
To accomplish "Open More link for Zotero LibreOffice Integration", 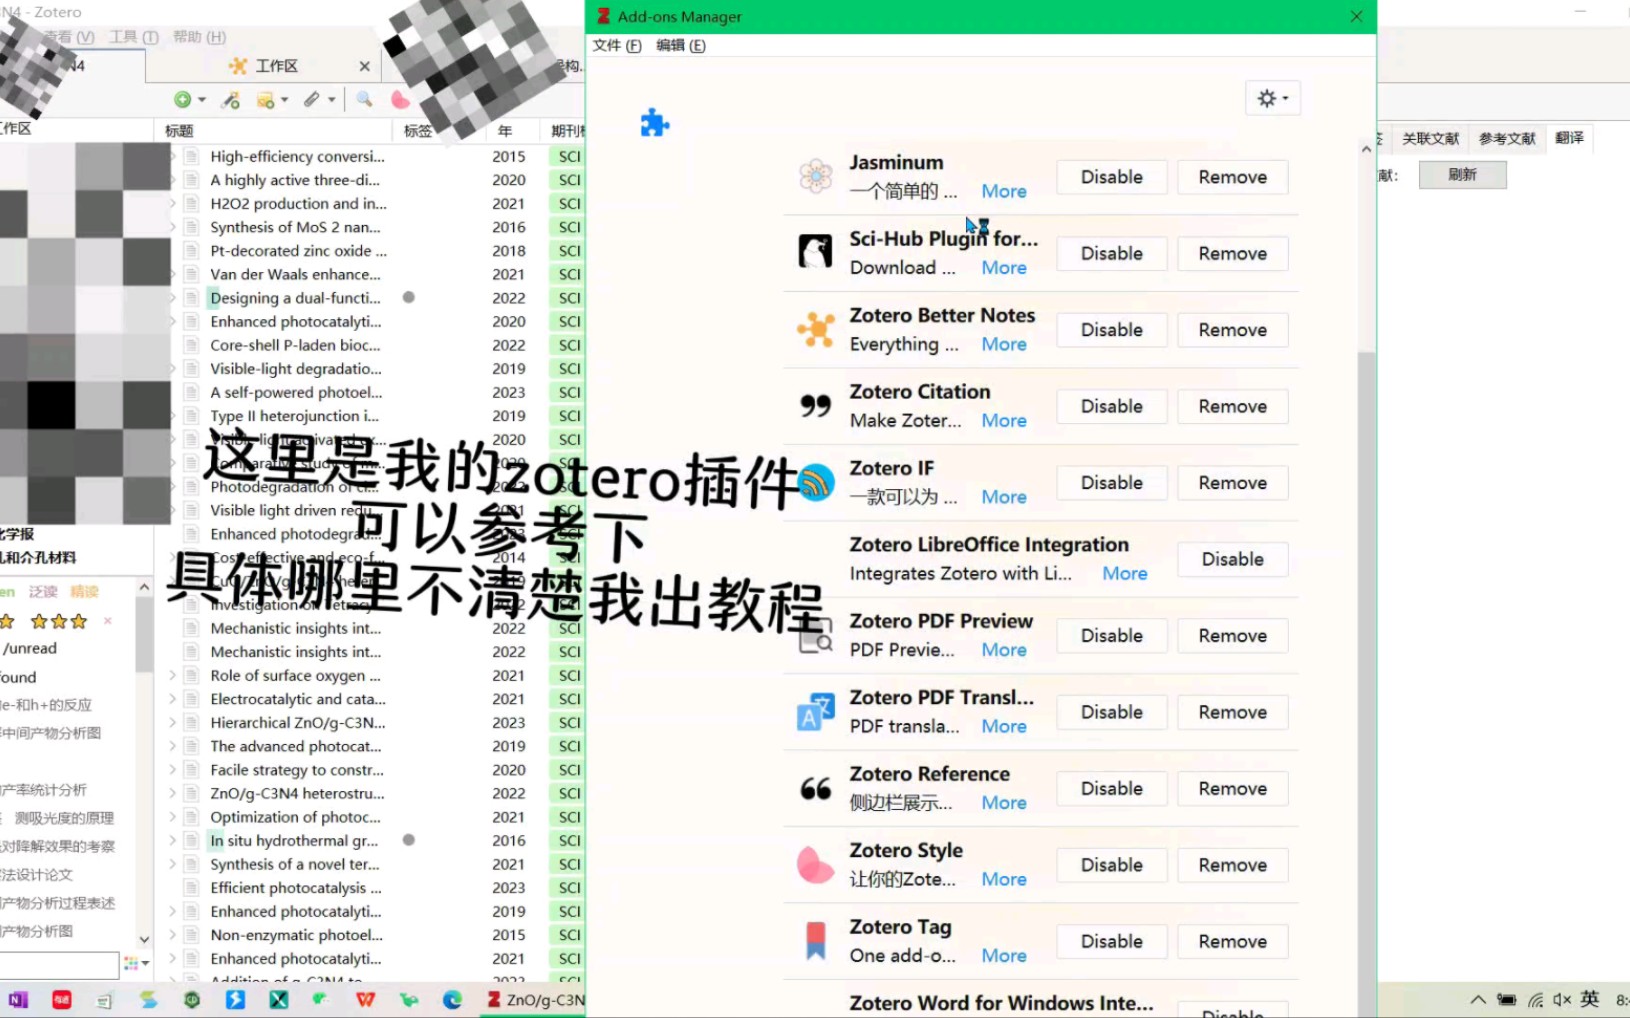I will (1124, 573).
